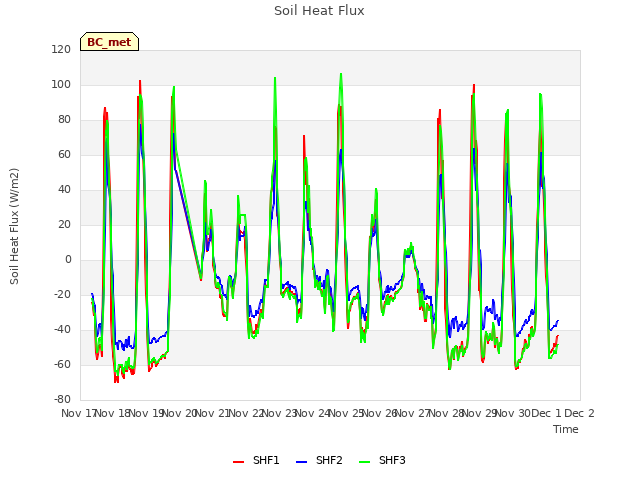The height and width of the screenshot is (480, 640).
Task: Click the Nov 26 x-axis tick label
Action: point(380,413)
